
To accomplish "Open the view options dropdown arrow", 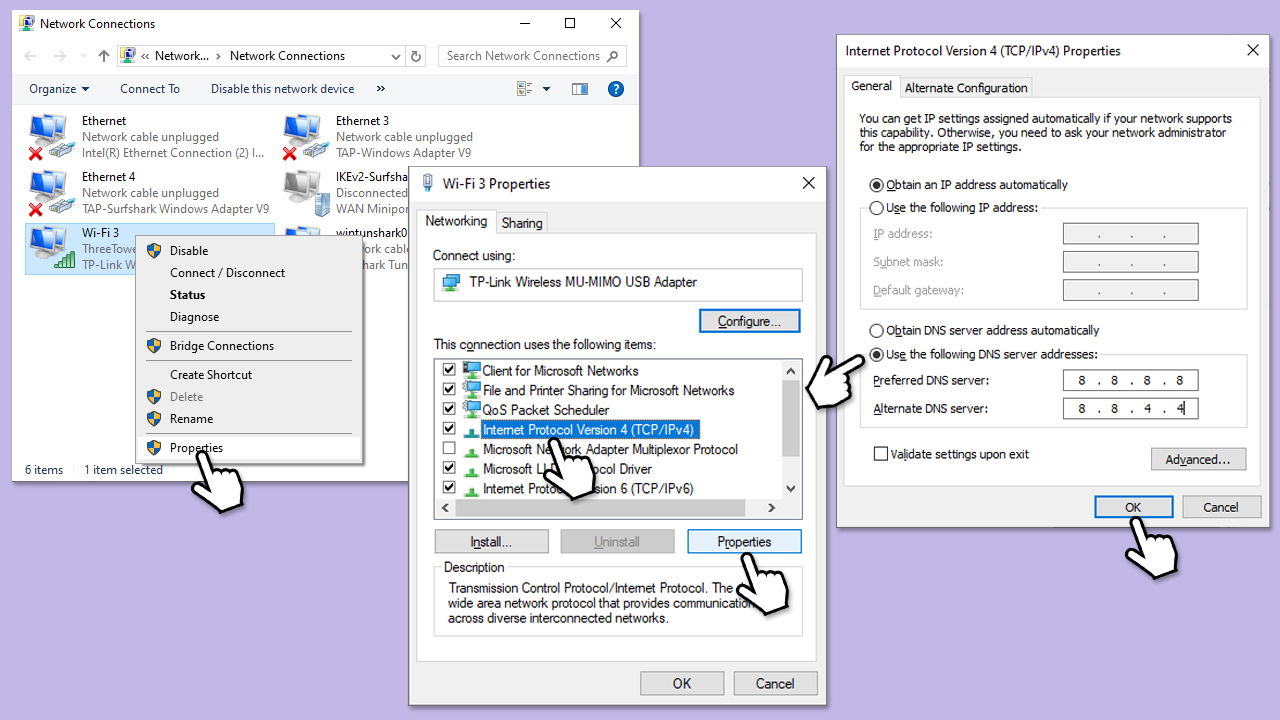I will pos(546,89).
